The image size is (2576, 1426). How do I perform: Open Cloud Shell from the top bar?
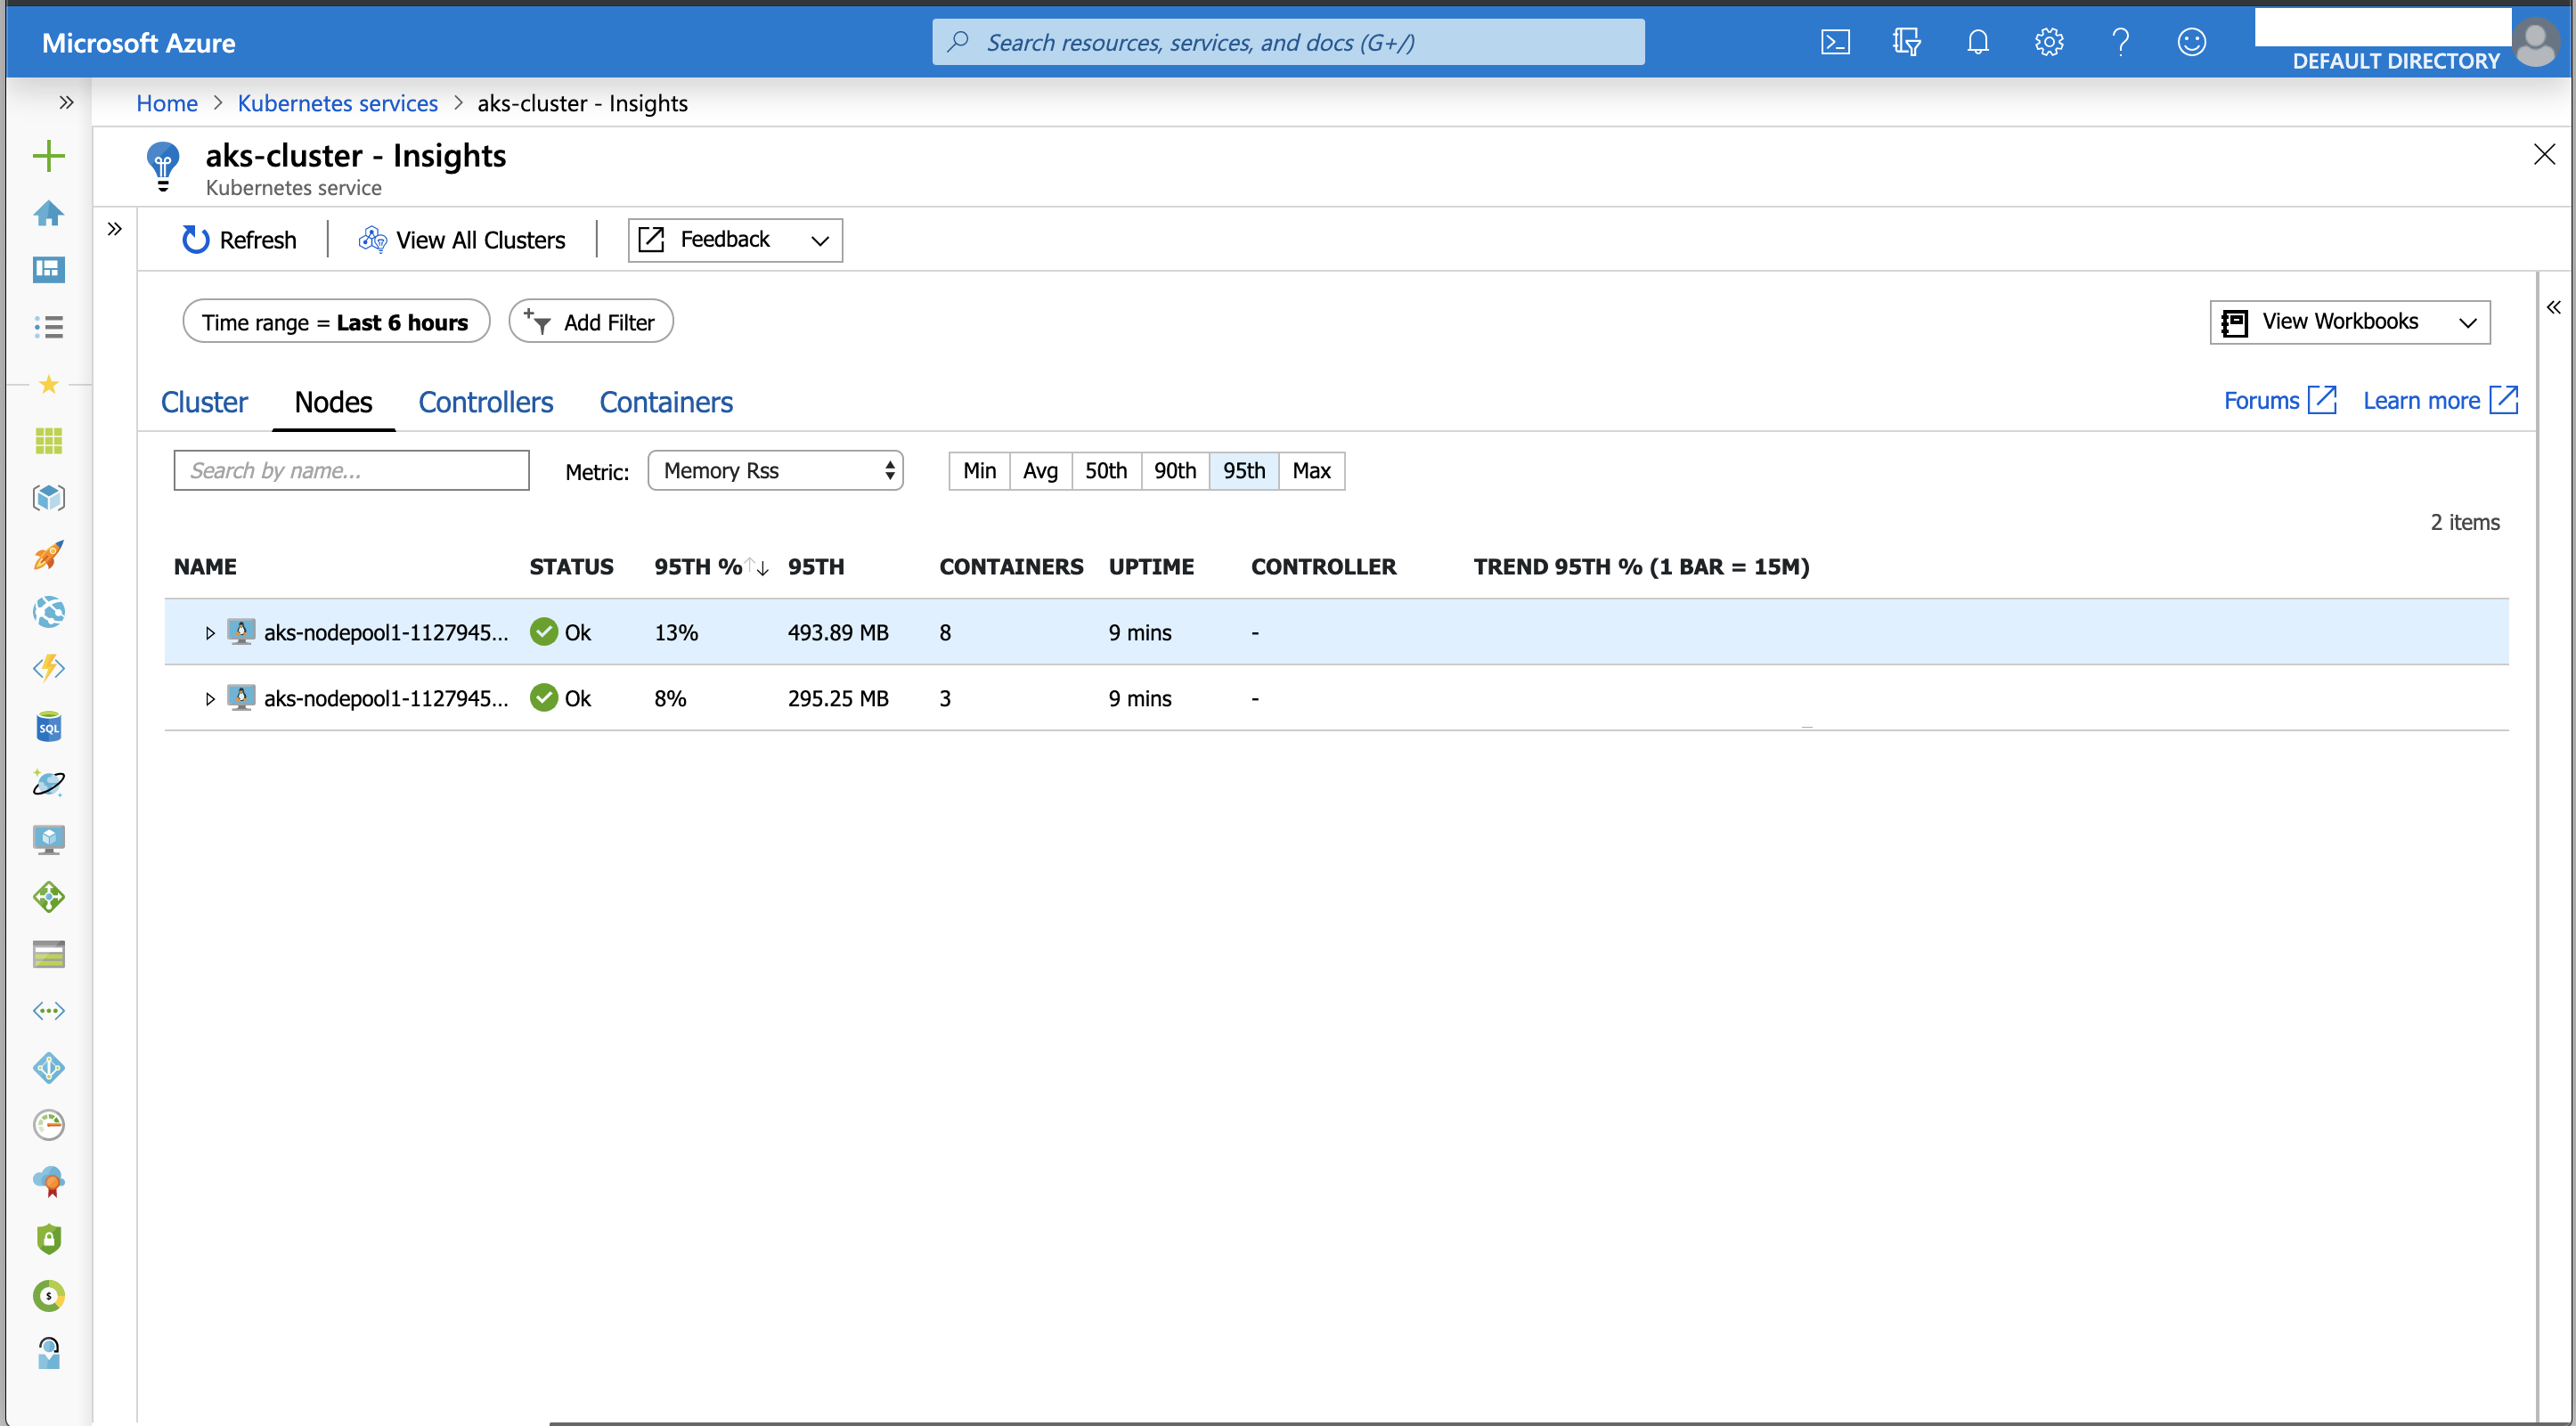pos(1835,42)
